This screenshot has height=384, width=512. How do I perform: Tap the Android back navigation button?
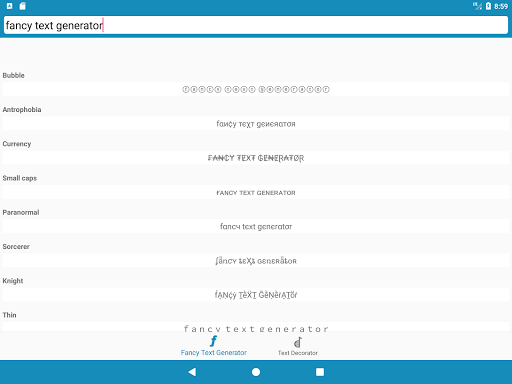click(x=192, y=372)
